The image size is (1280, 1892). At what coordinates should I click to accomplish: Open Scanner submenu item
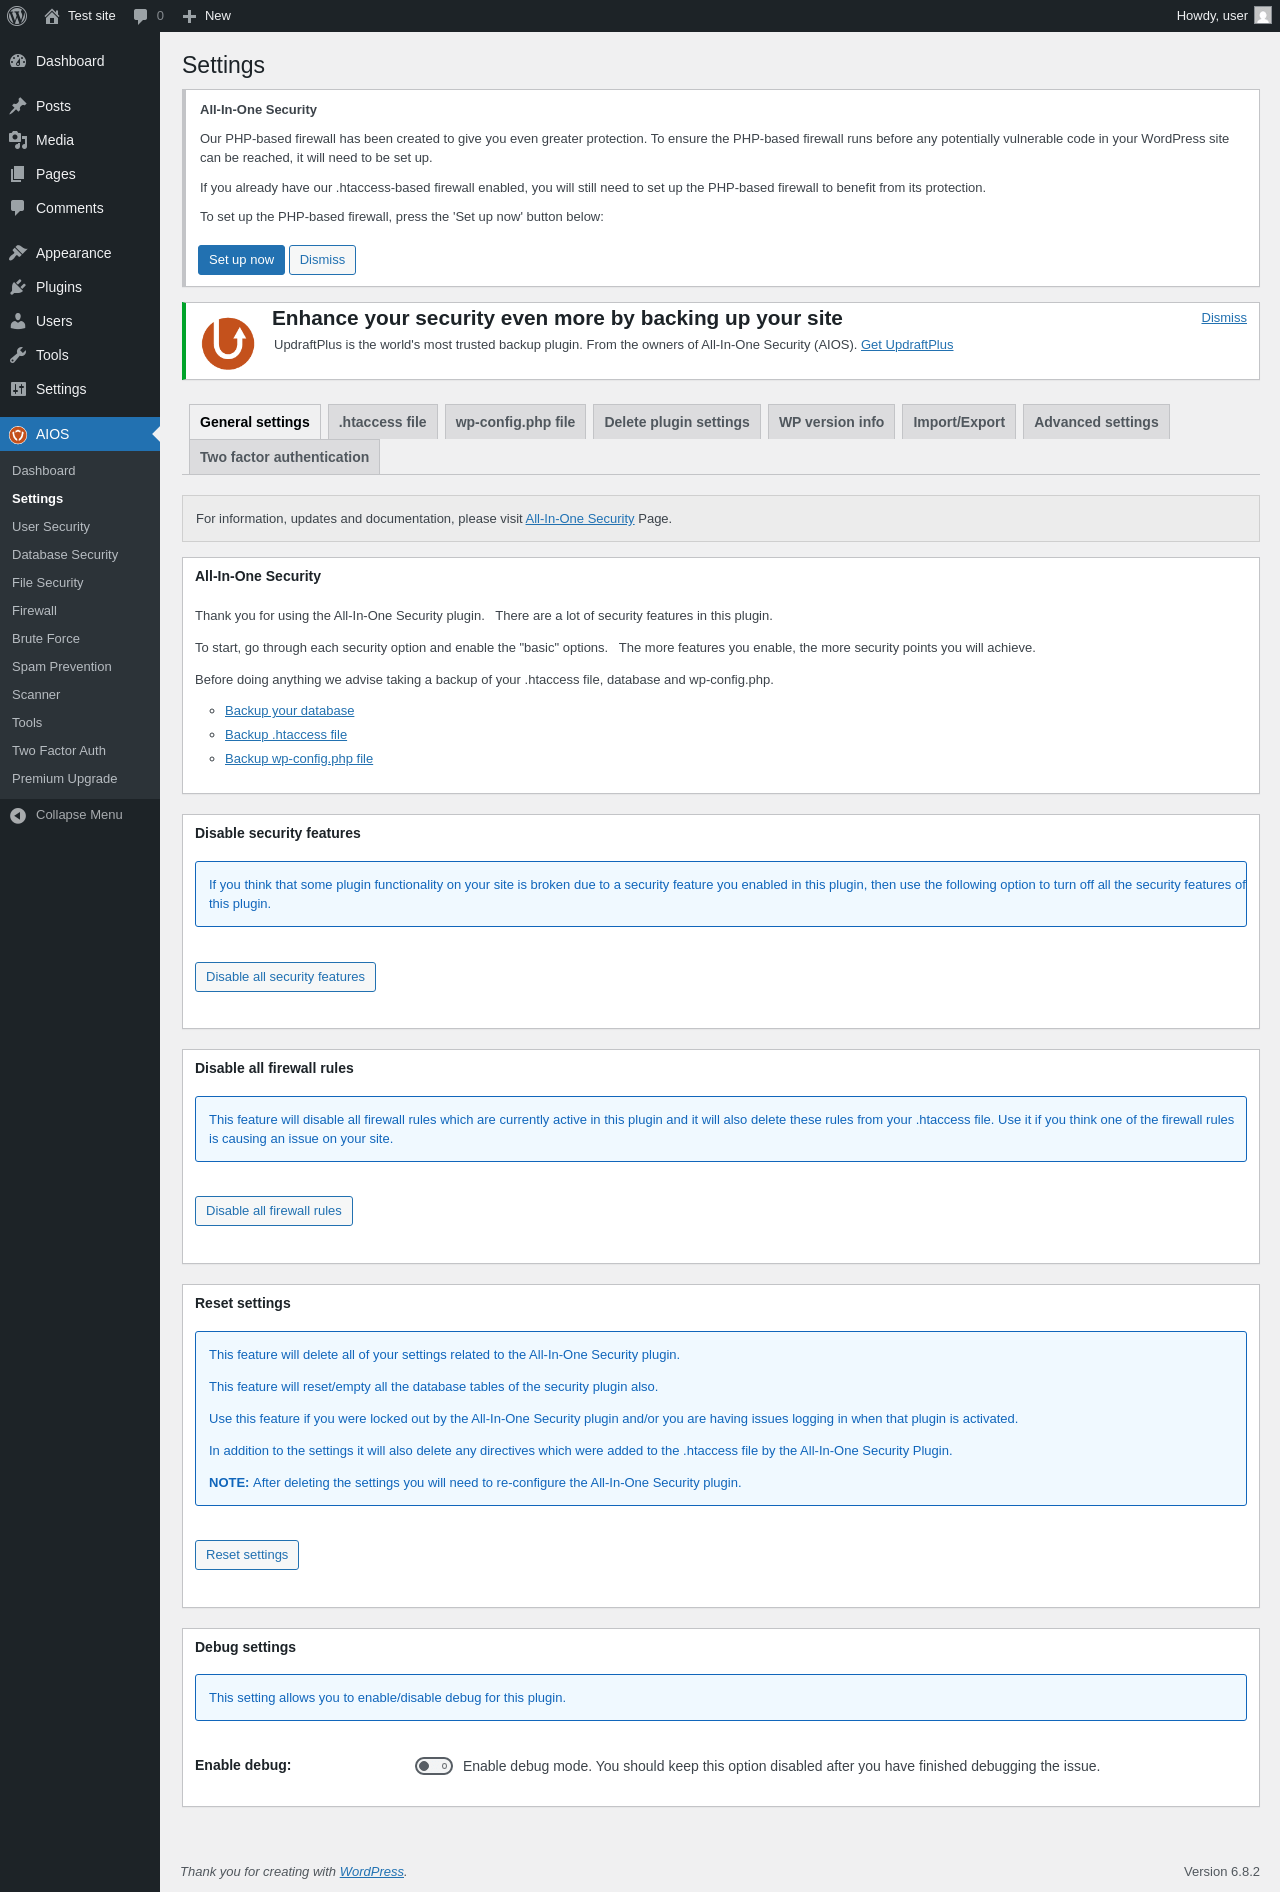coord(80,695)
